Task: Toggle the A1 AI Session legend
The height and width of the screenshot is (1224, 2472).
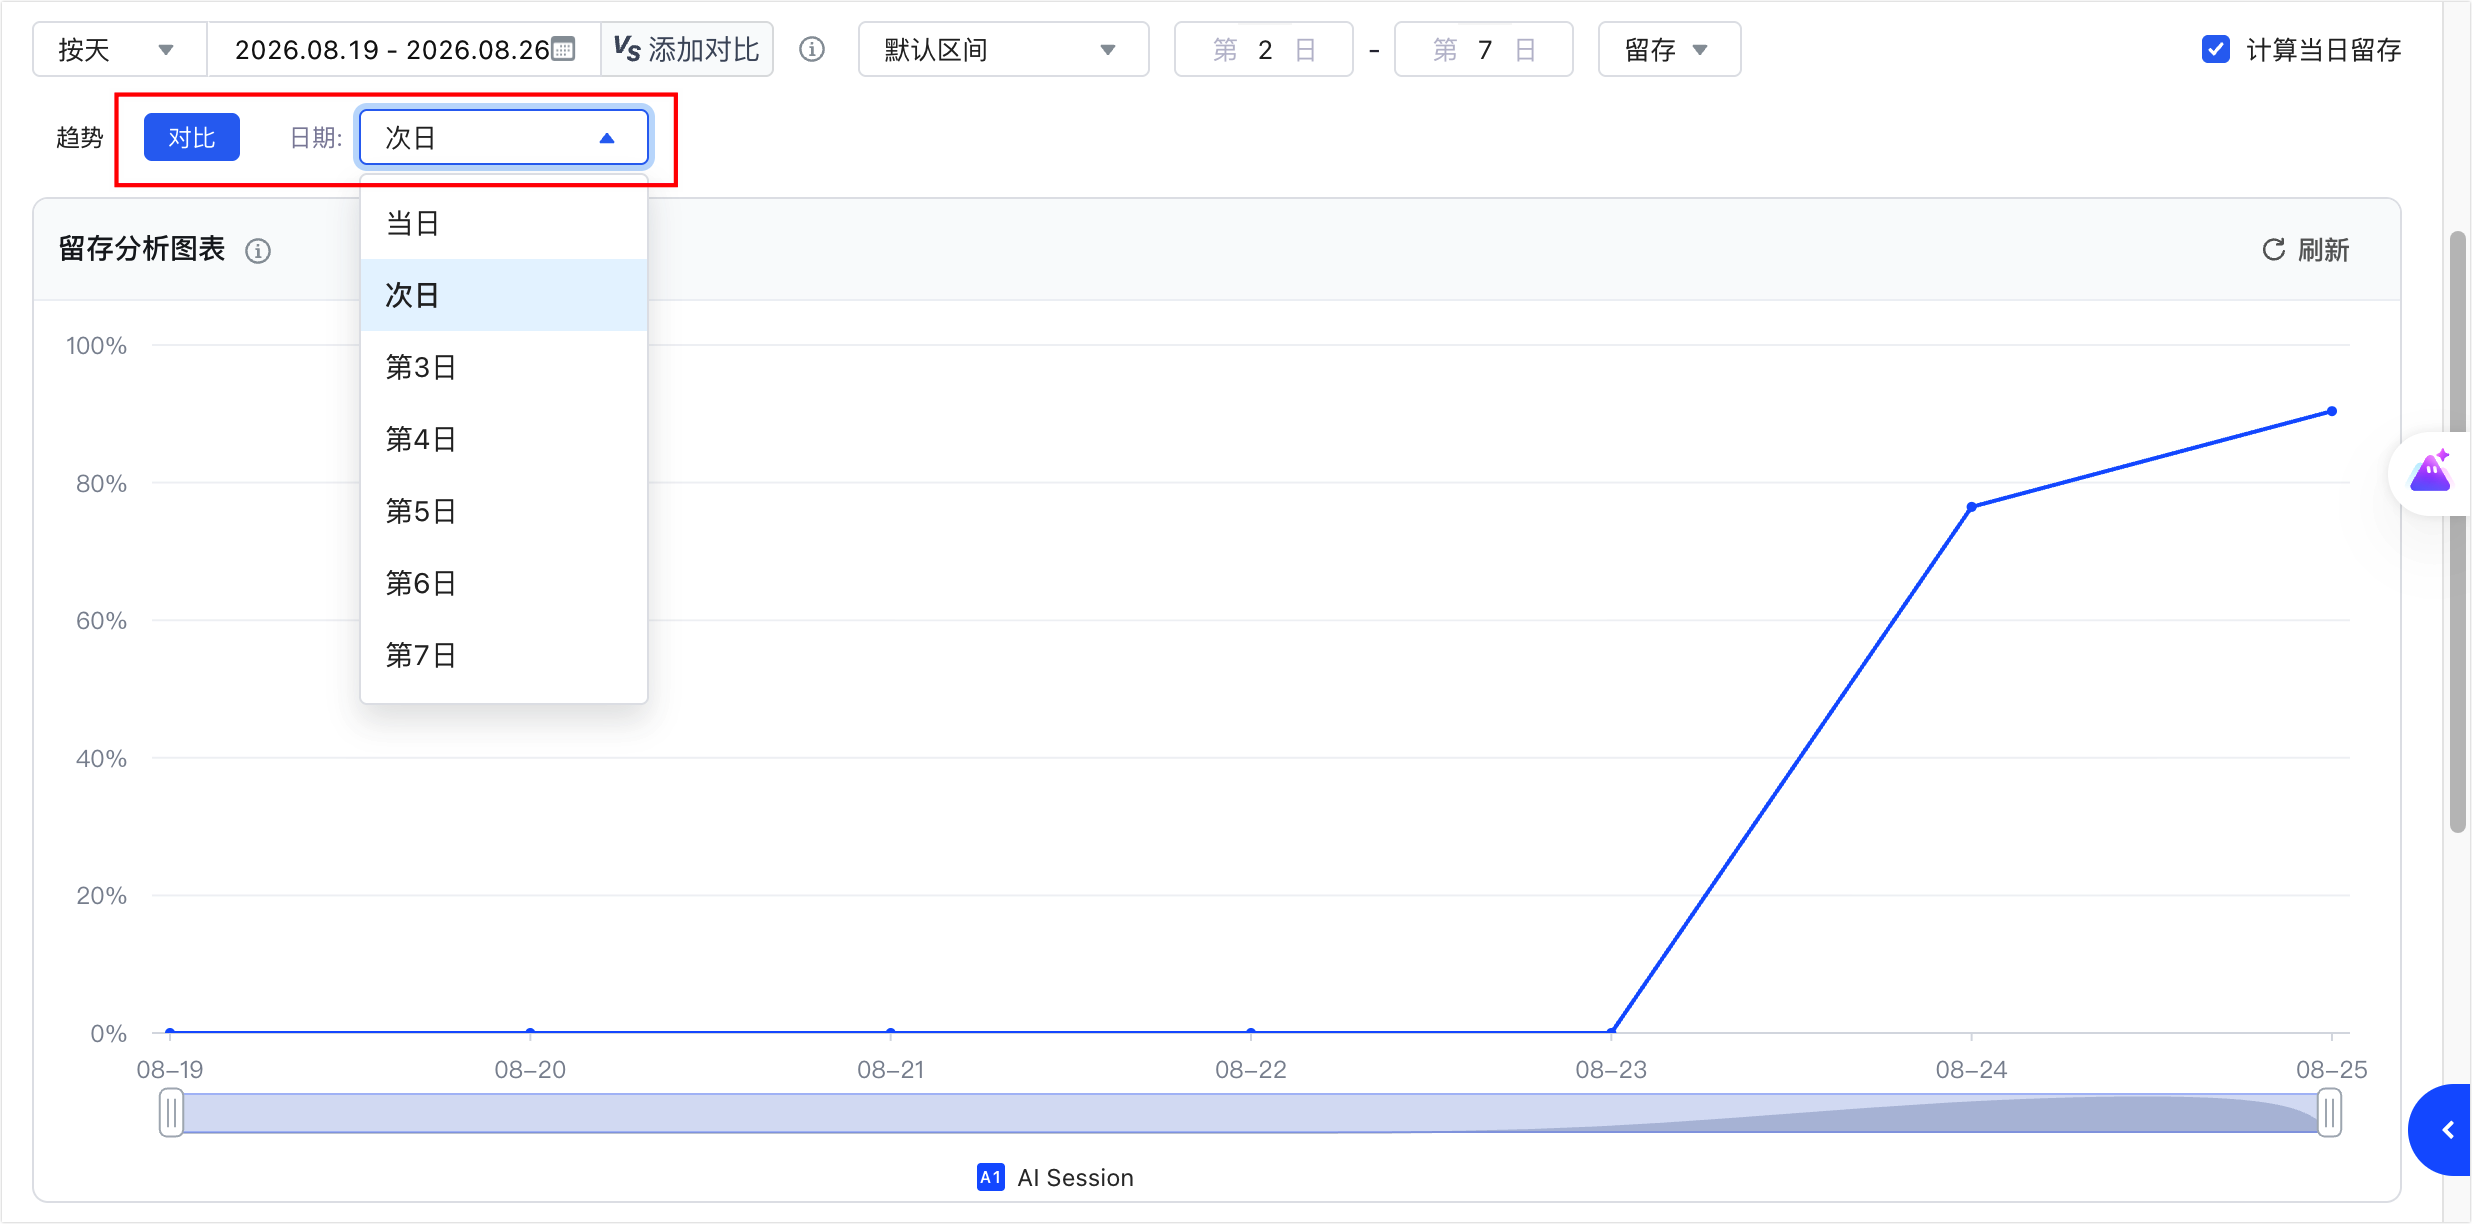Action: coord(1055,1177)
